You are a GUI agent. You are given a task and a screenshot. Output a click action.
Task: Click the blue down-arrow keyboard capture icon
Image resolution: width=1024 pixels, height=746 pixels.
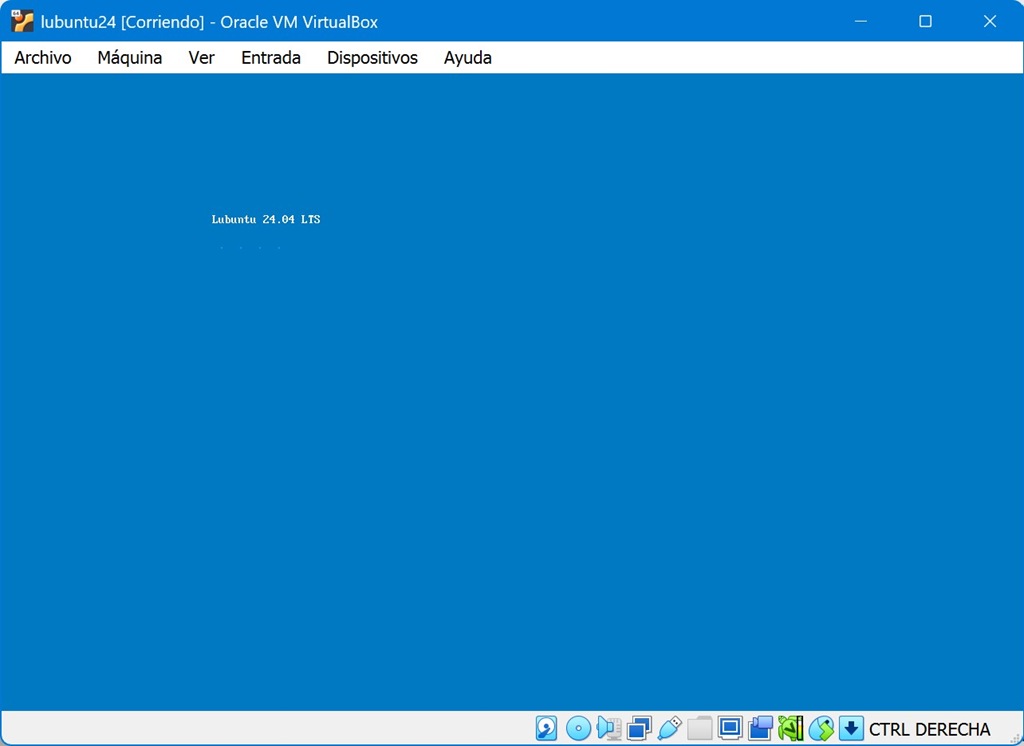tap(851, 729)
